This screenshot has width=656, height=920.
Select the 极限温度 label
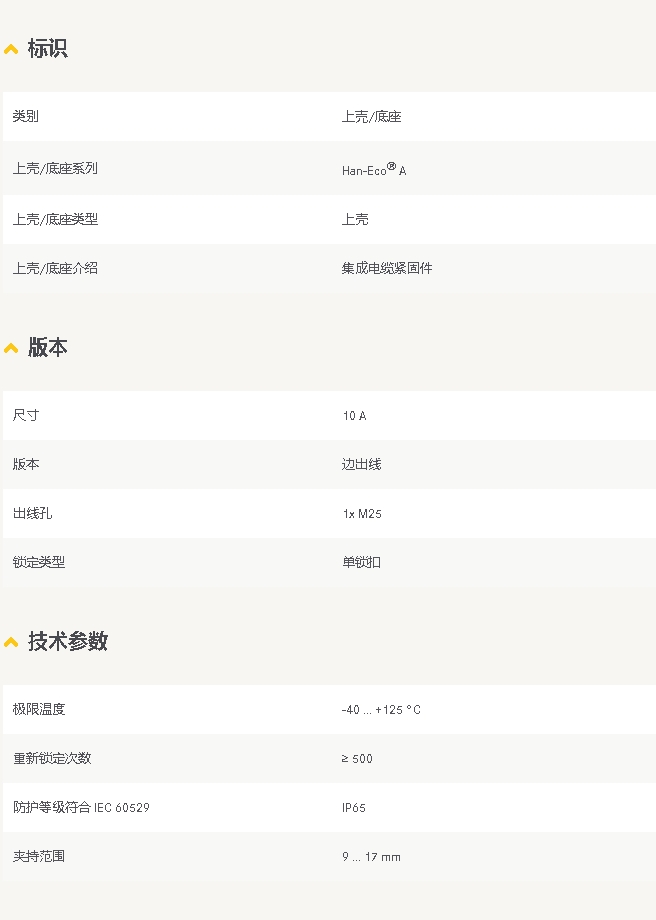(39, 709)
